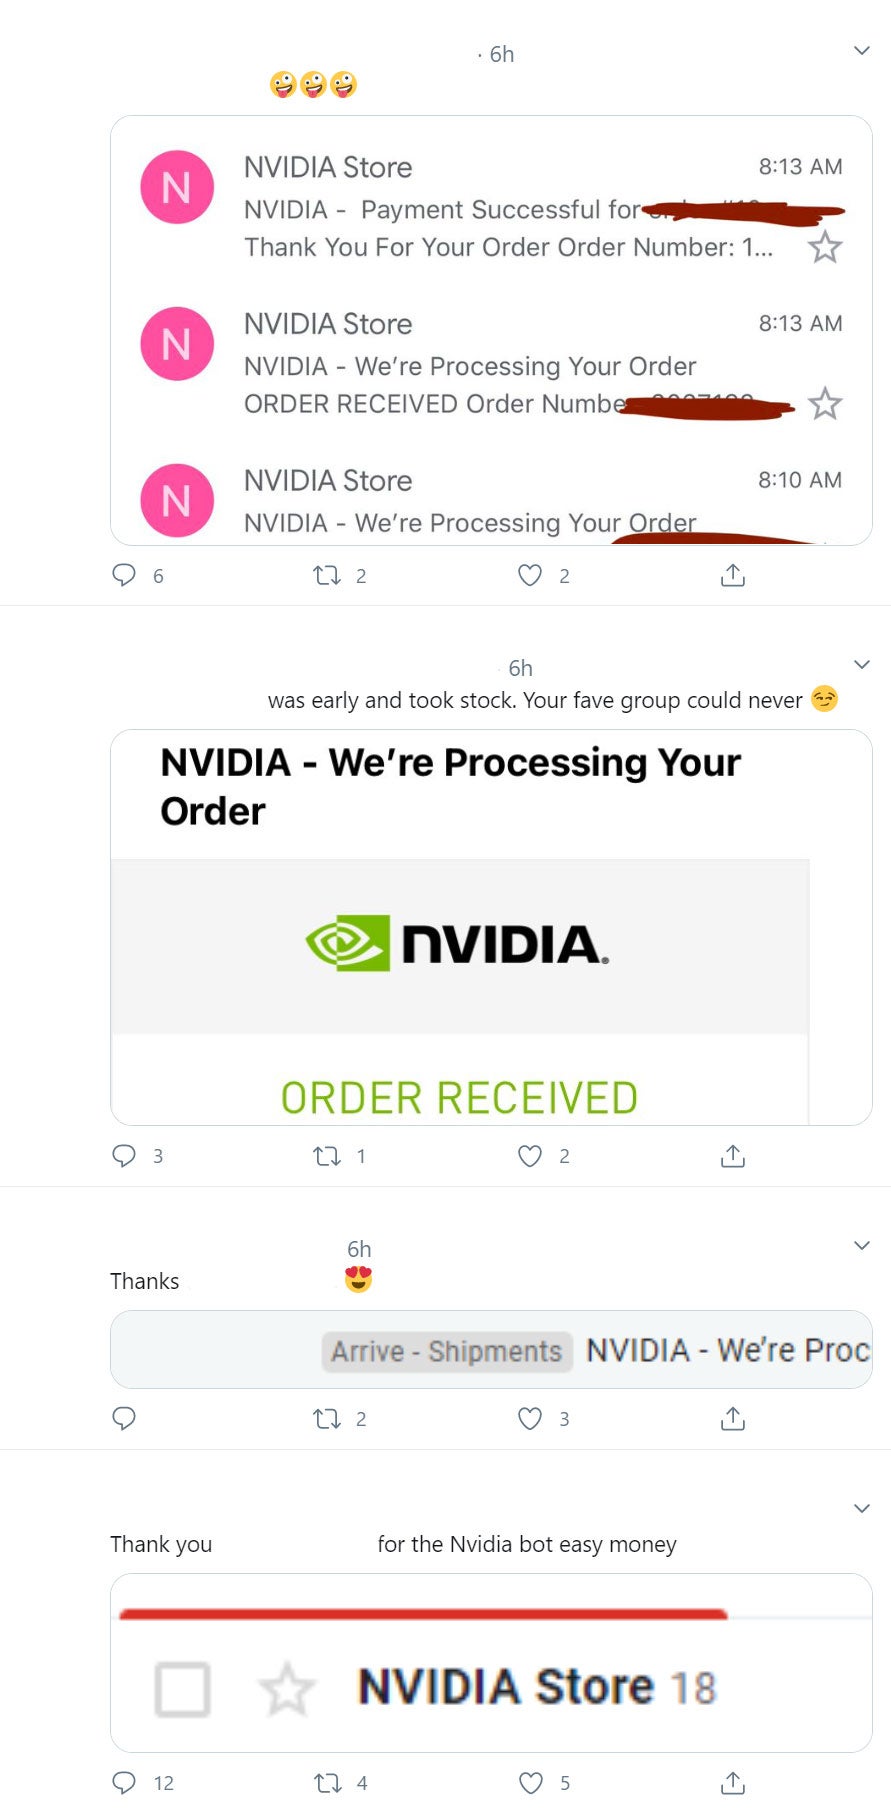Open the 'Arrive - Shipments' label
The image size is (891, 1810).
[x=447, y=1351]
